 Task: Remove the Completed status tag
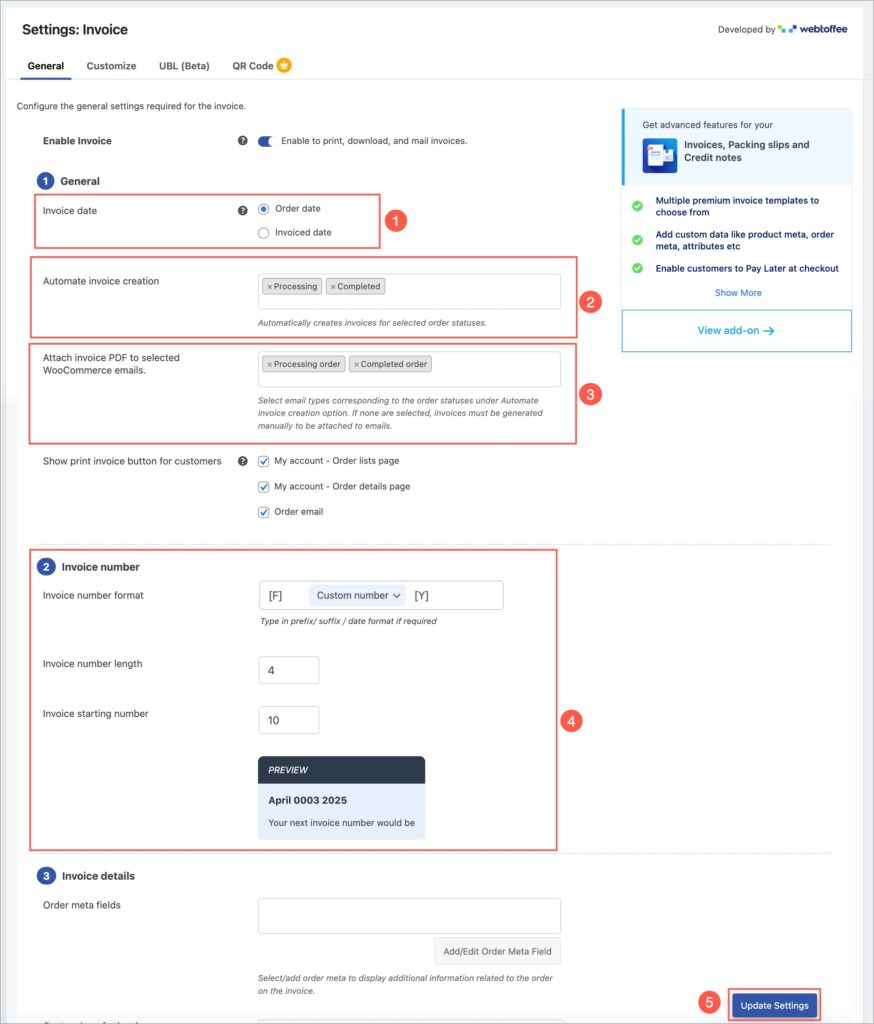coord(332,287)
